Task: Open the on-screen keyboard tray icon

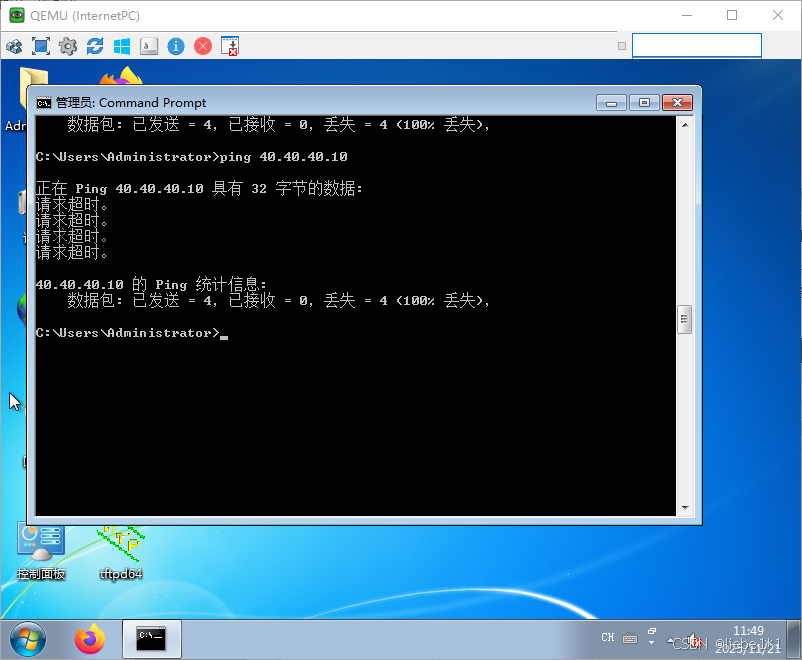Action: coord(630,638)
